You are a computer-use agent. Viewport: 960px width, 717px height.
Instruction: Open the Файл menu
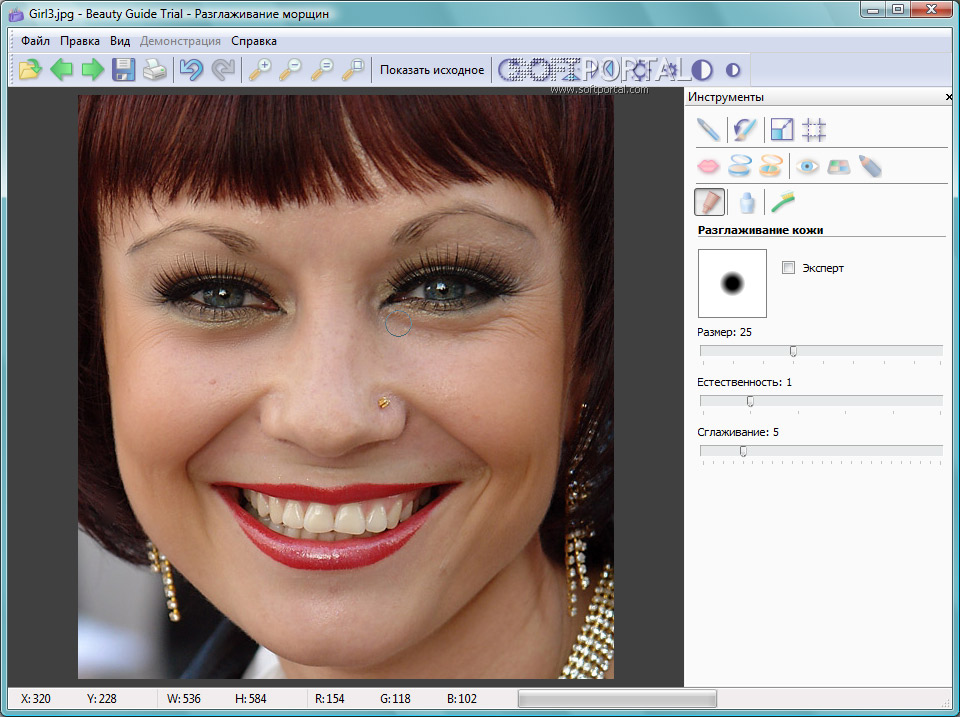coord(35,41)
